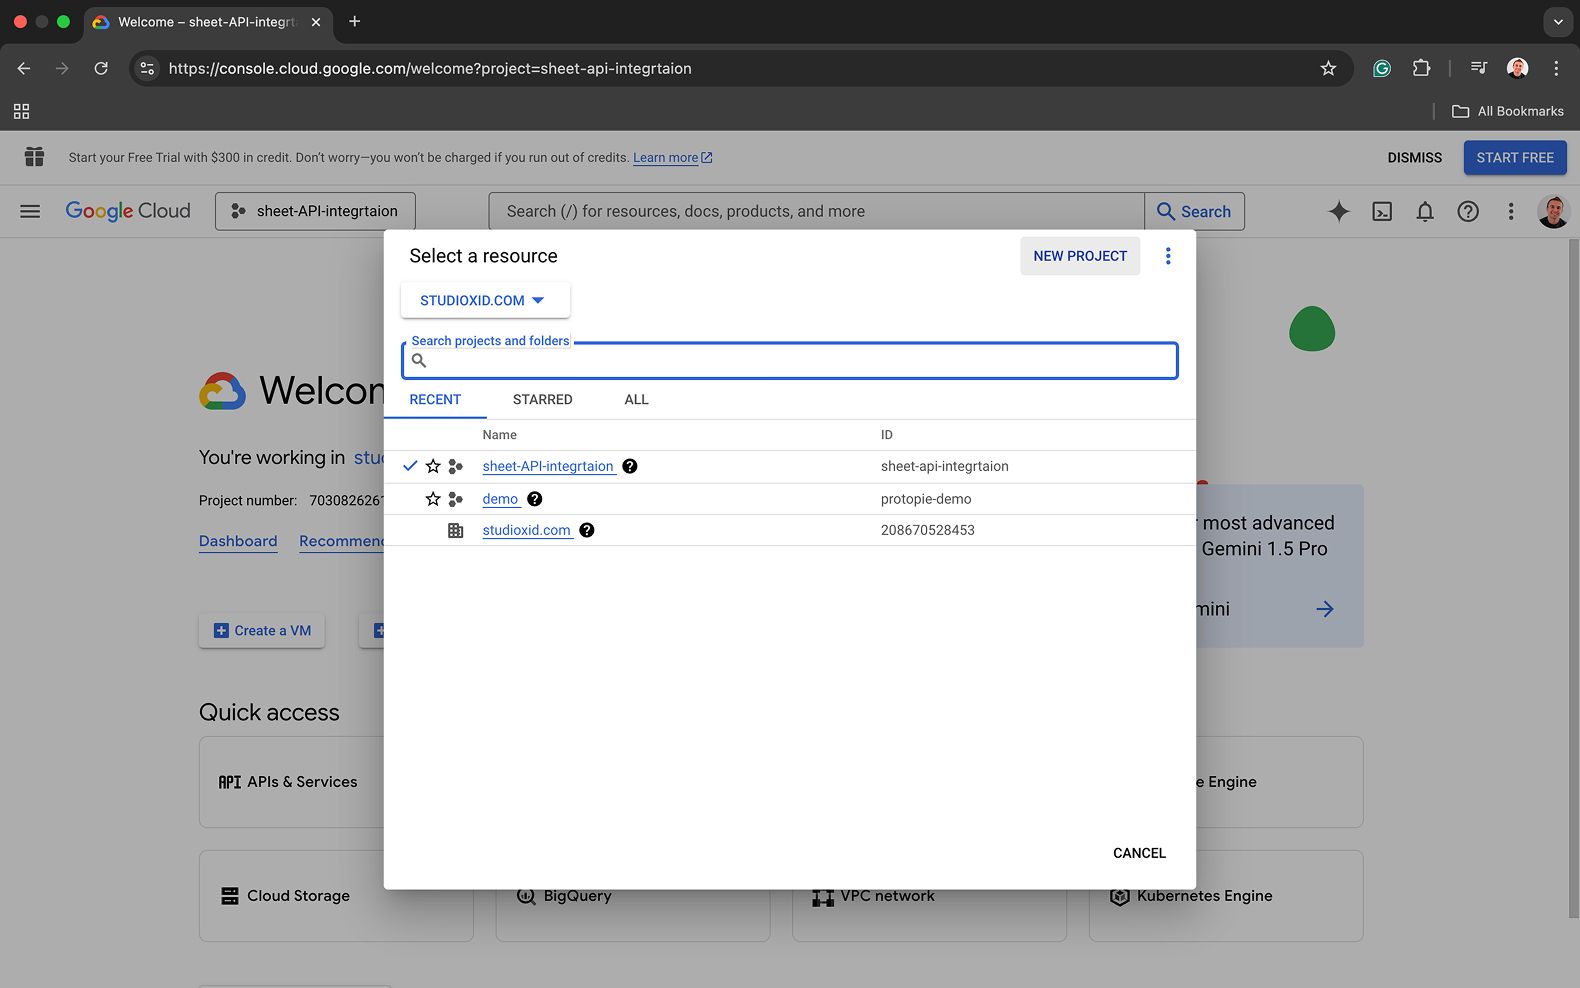Switch to the ALL tab
The width and height of the screenshot is (1580, 988).
click(x=637, y=399)
